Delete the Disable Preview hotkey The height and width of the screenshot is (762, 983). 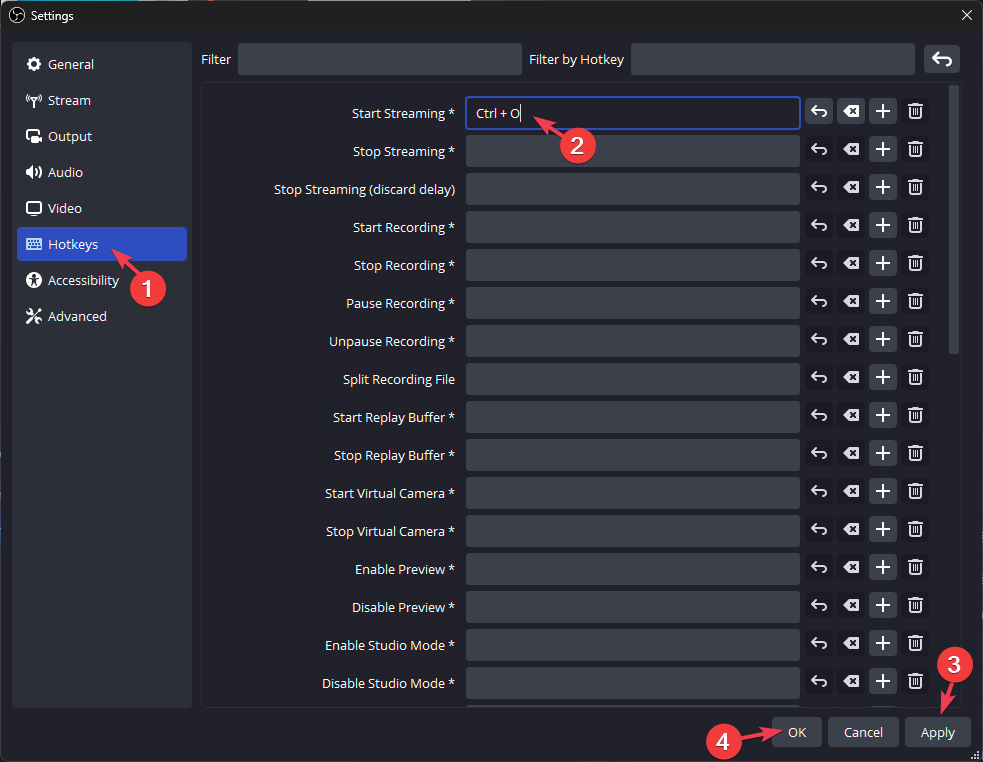tap(915, 605)
